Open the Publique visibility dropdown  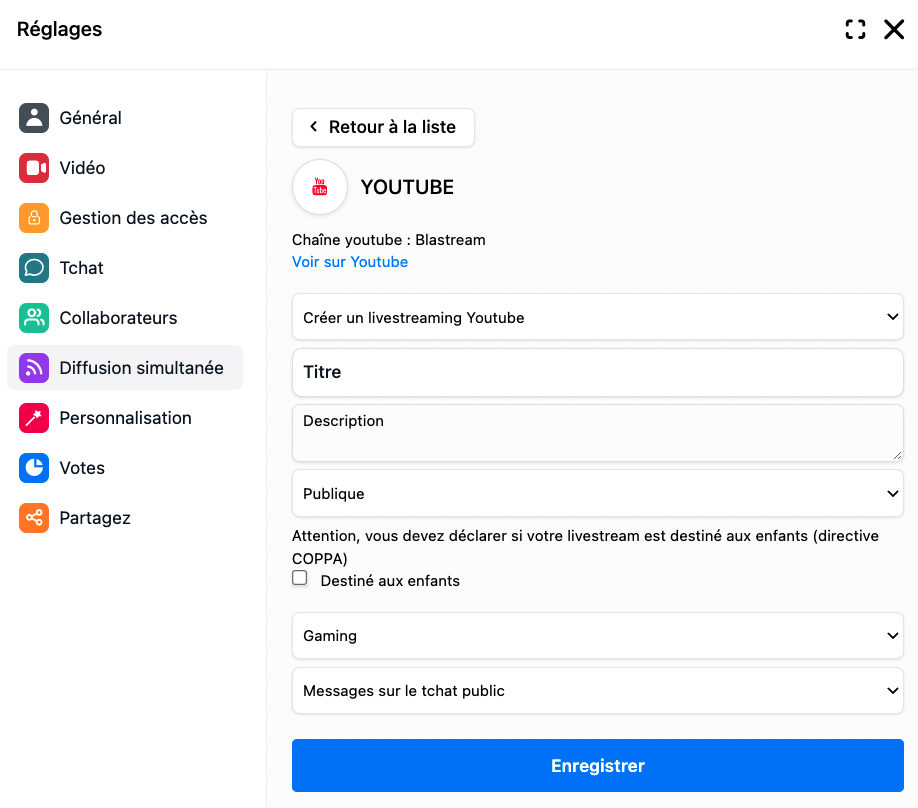(598, 493)
